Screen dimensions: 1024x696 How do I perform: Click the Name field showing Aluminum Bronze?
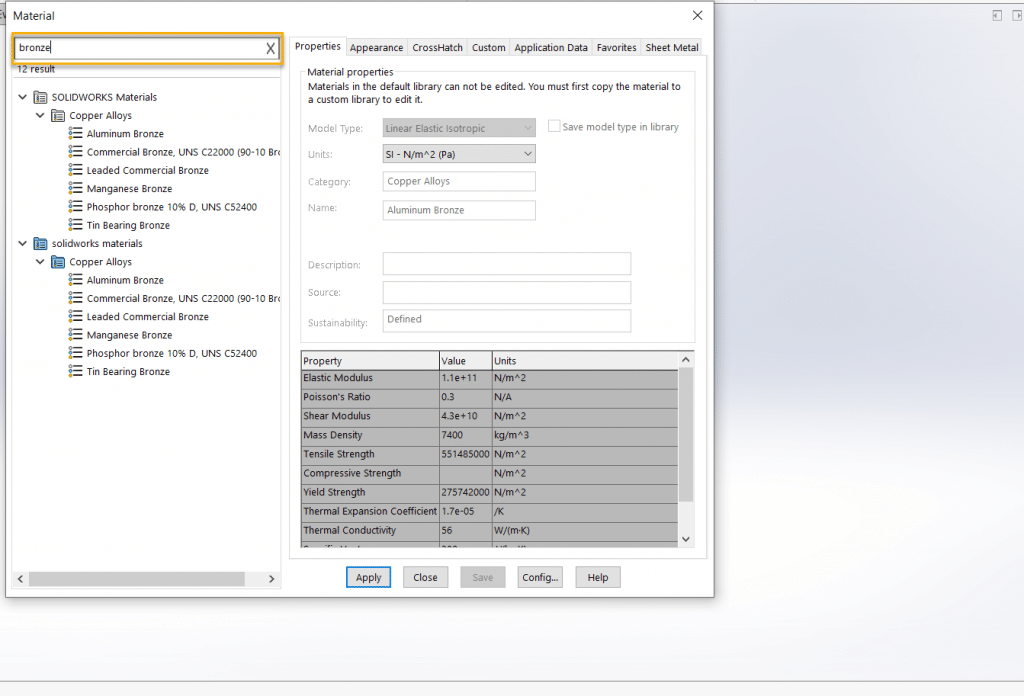click(459, 210)
